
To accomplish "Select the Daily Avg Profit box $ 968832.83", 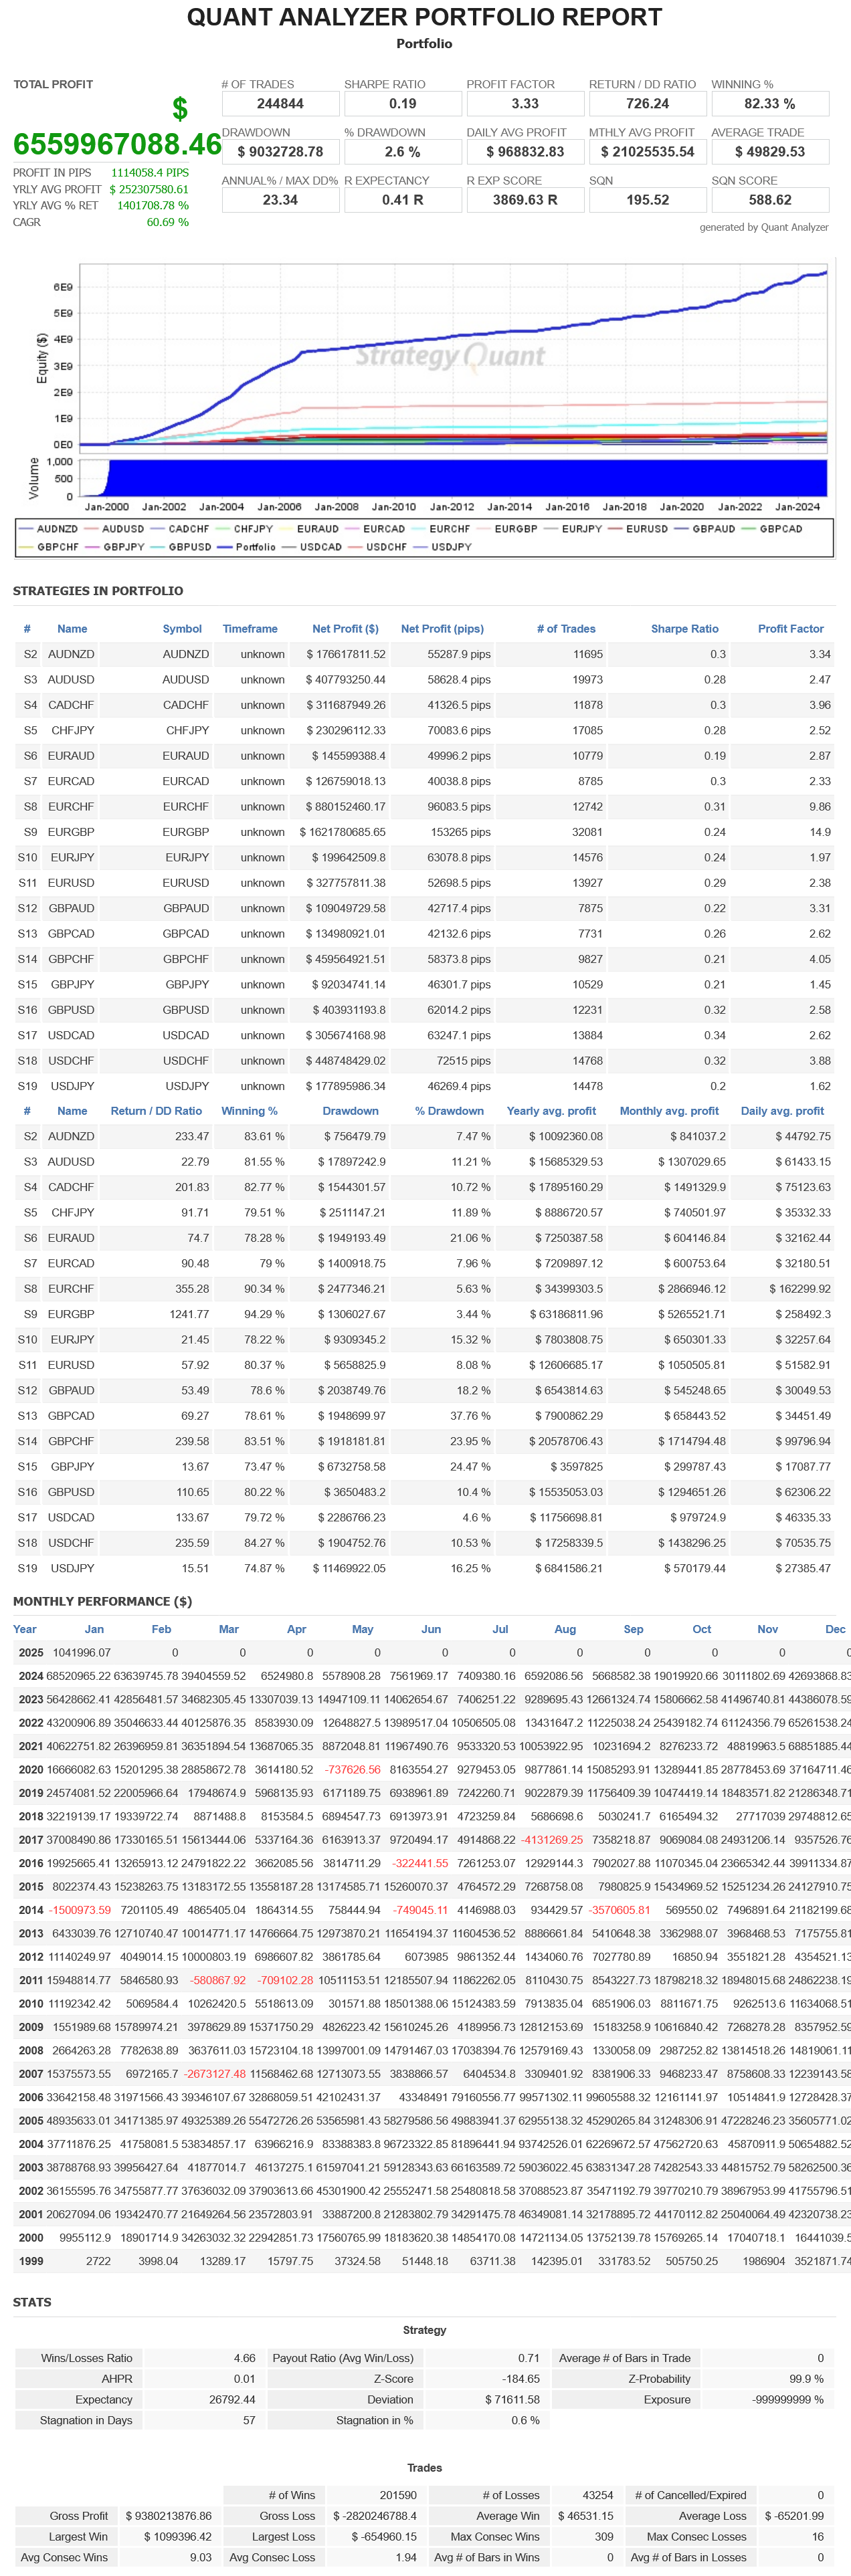I will coord(525,152).
